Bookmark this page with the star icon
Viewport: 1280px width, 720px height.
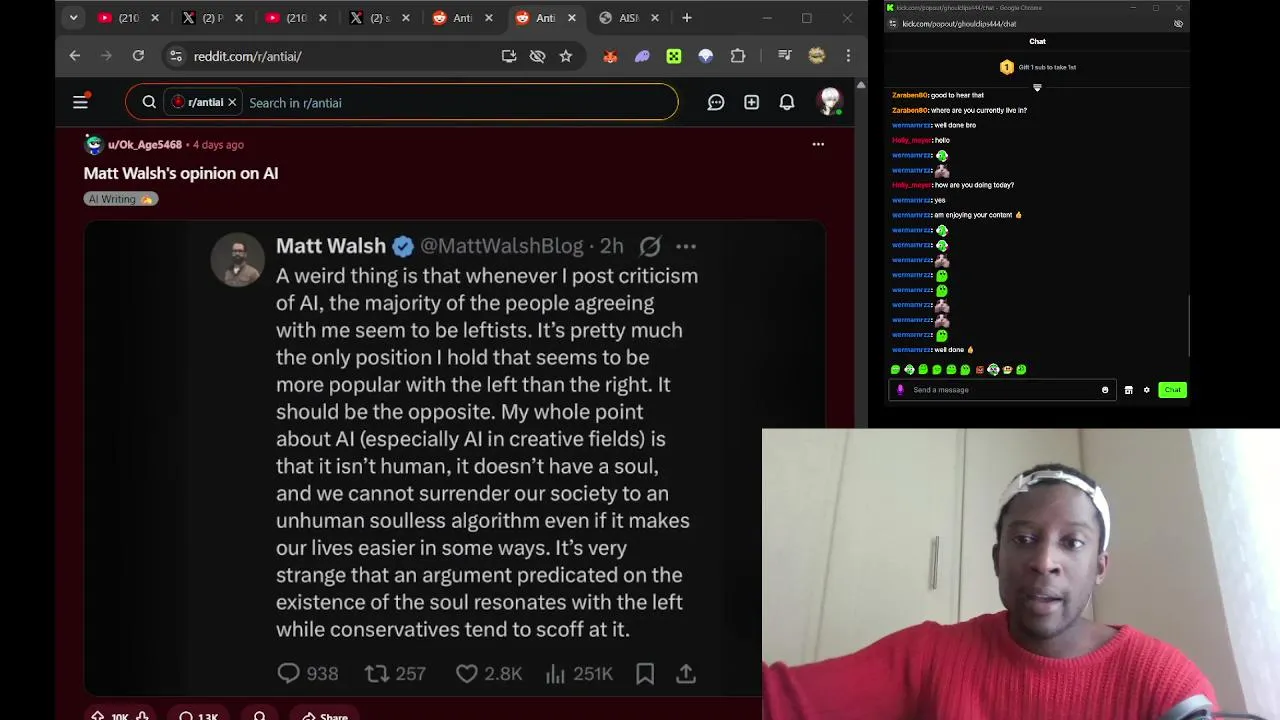pyautogui.click(x=566, y=56)
